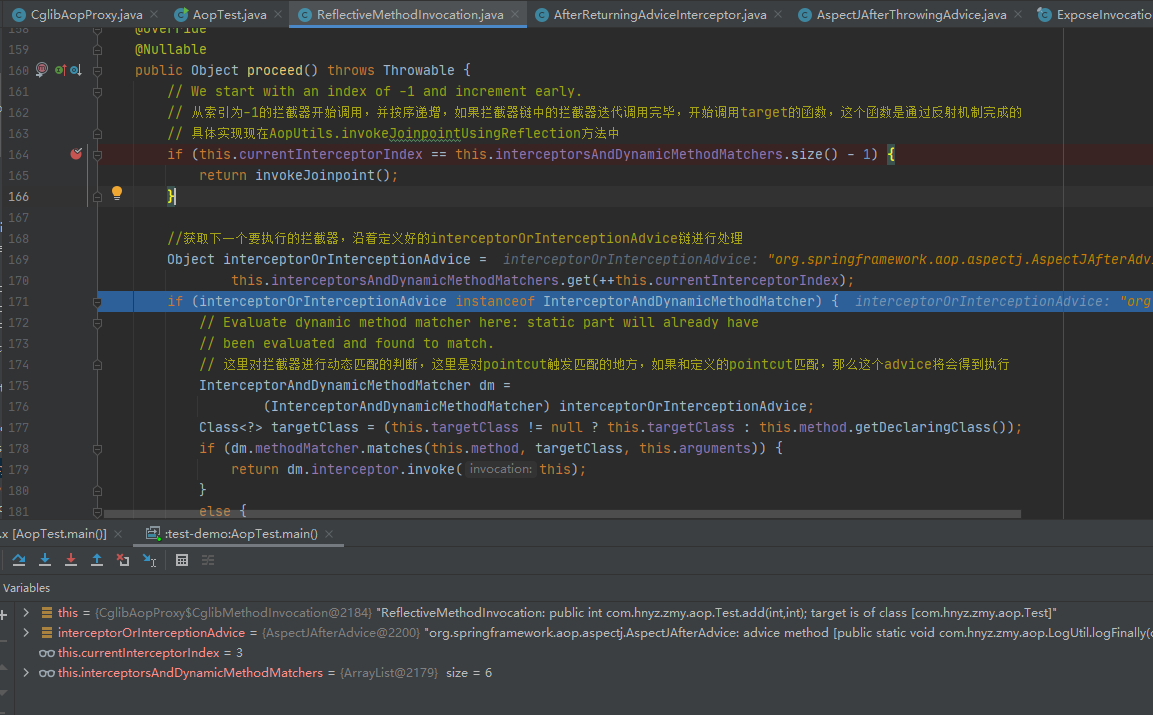Click the object icon beside the 'this' variable
The image size is (1153, 715).
pyautogui.click(x=46, y=613)
